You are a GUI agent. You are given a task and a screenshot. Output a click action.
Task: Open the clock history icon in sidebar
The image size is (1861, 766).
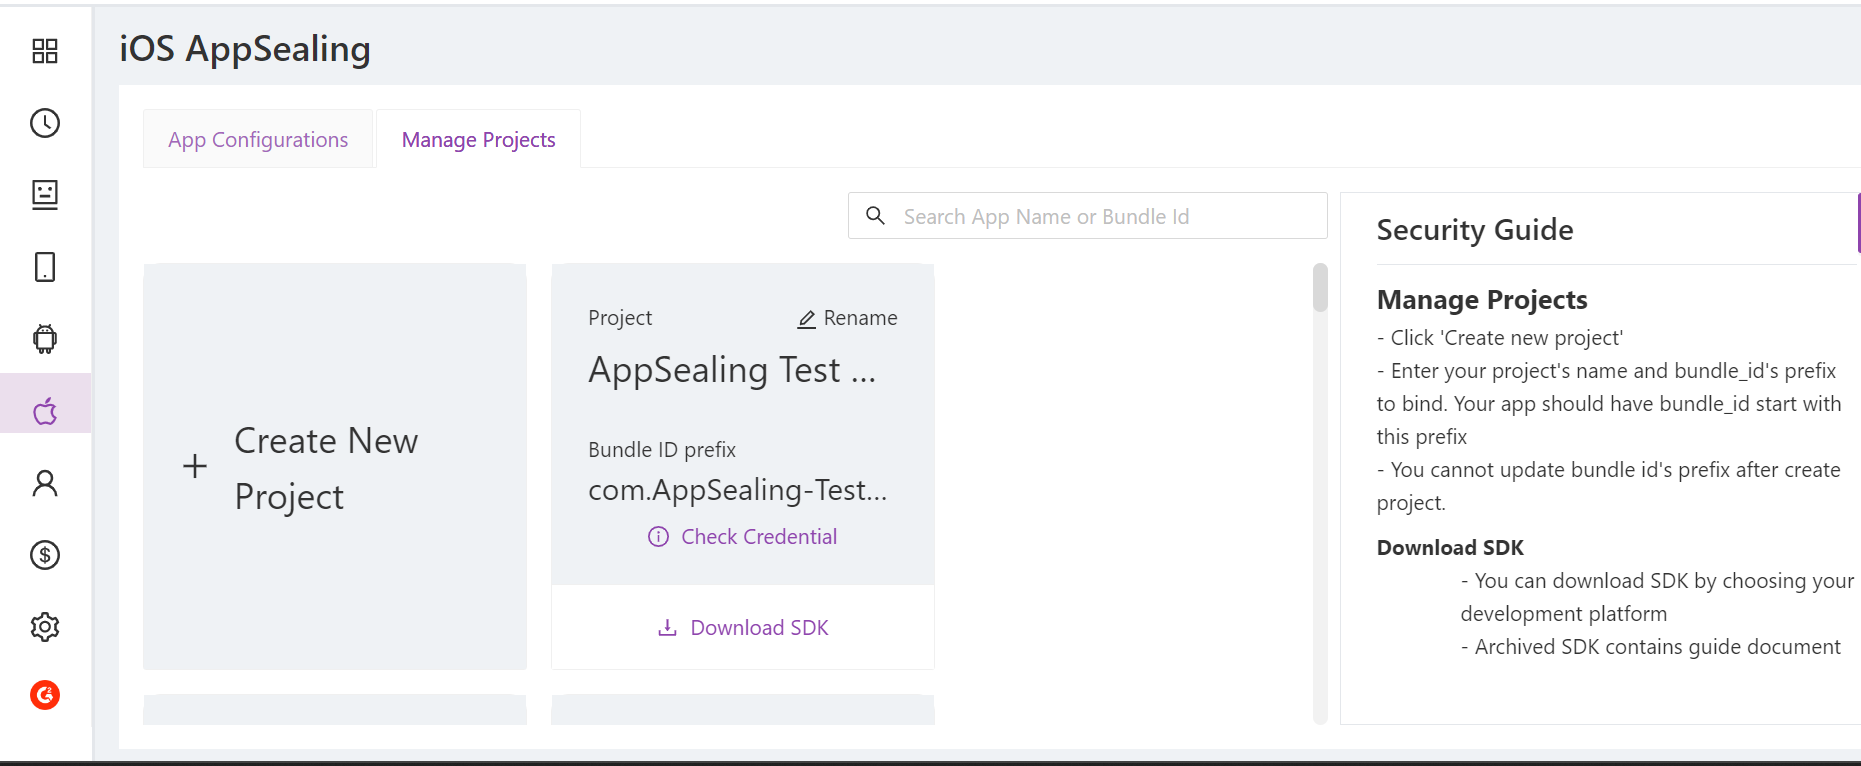pos(45,123)
